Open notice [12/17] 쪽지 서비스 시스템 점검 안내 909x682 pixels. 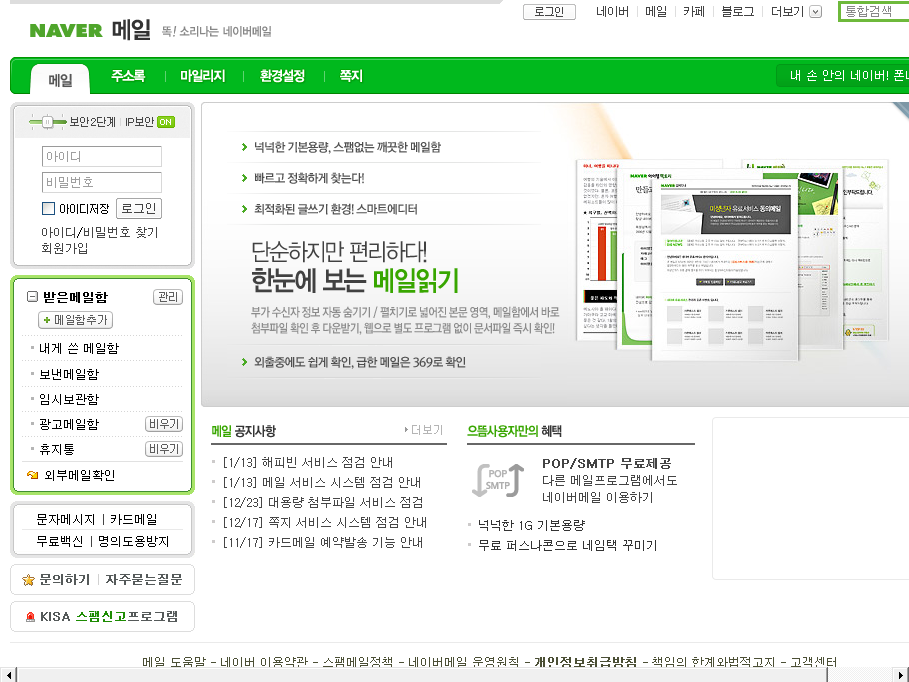325,522
